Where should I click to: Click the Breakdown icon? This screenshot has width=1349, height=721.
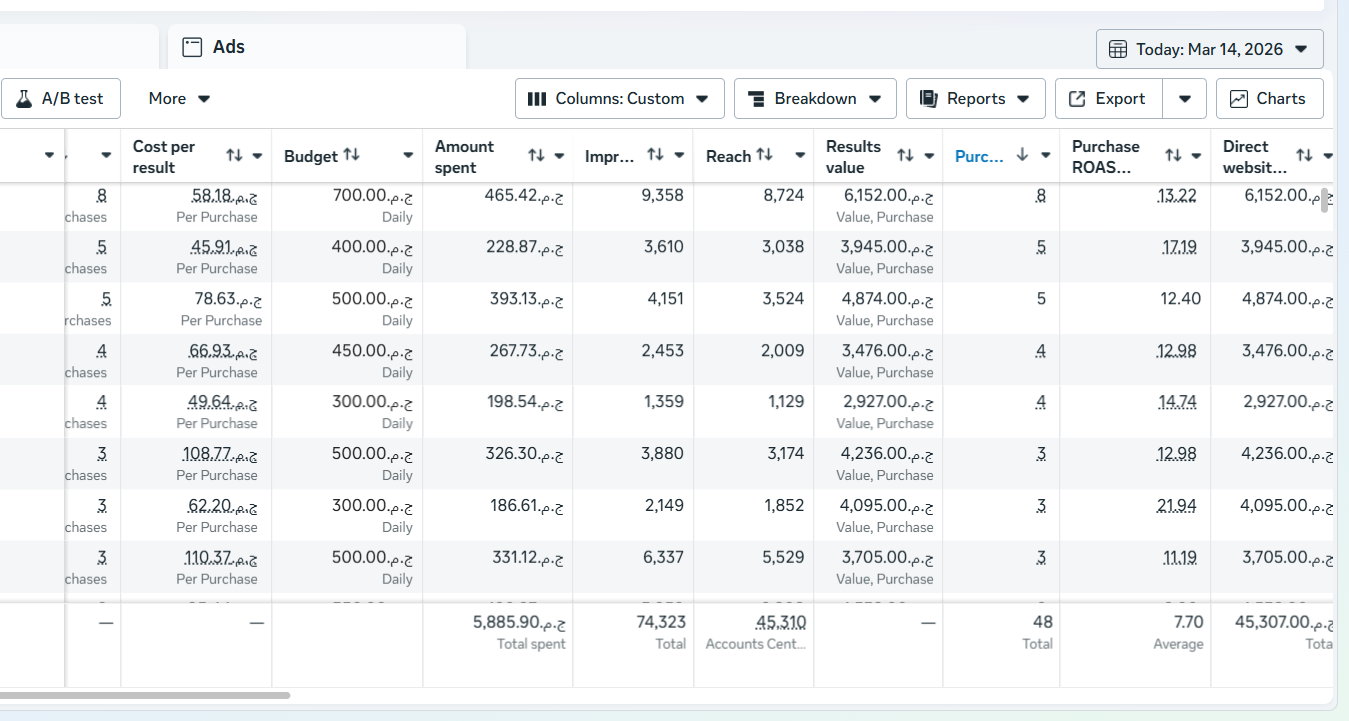point(756,99)
